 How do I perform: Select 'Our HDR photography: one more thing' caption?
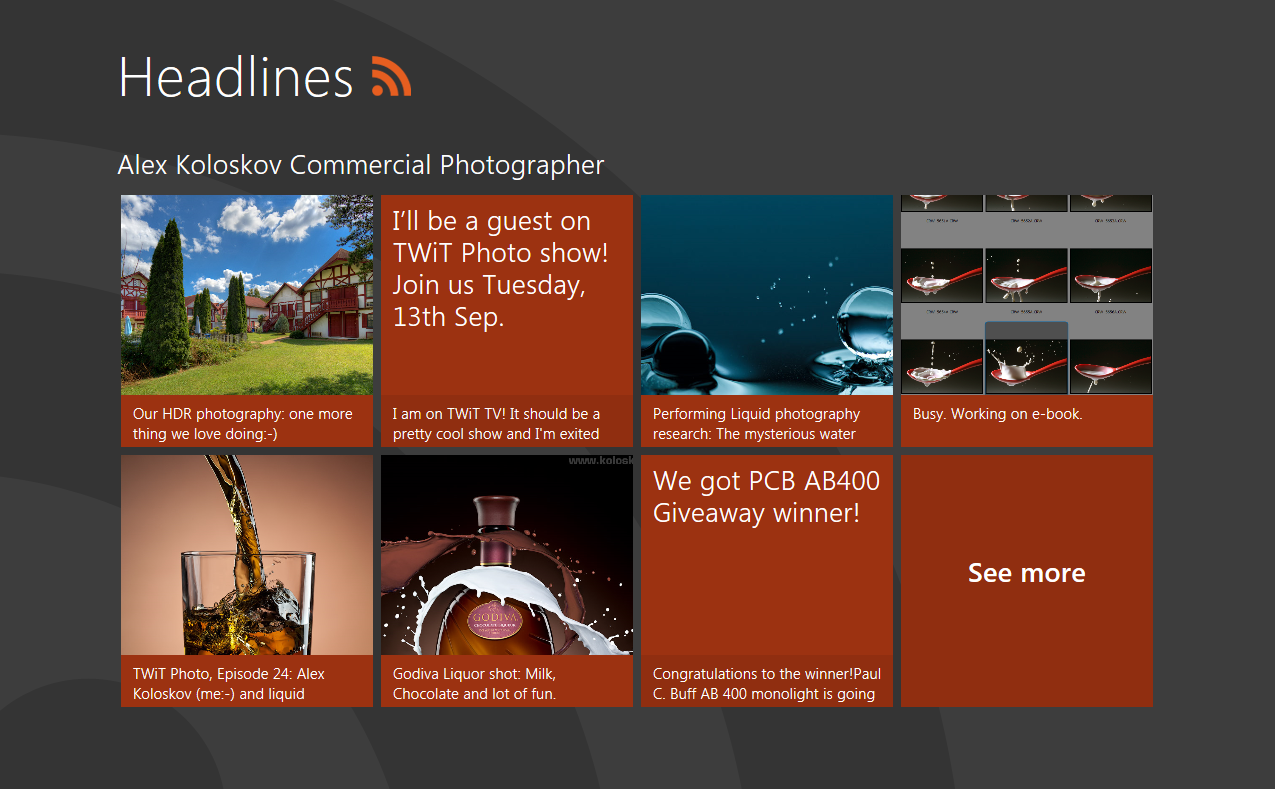click(x=247, y=423)
